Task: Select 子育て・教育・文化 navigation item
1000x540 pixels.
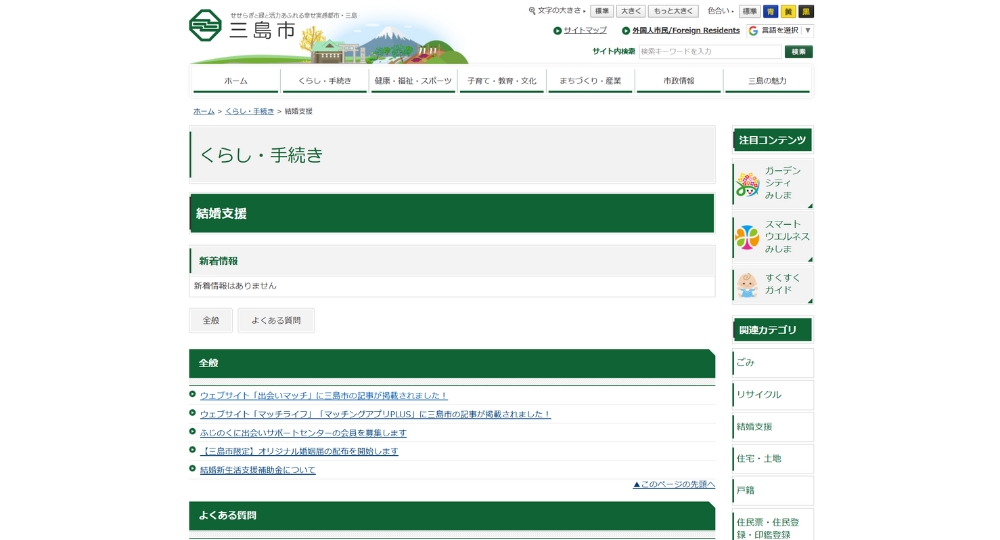Action: [x=502, y=81]
